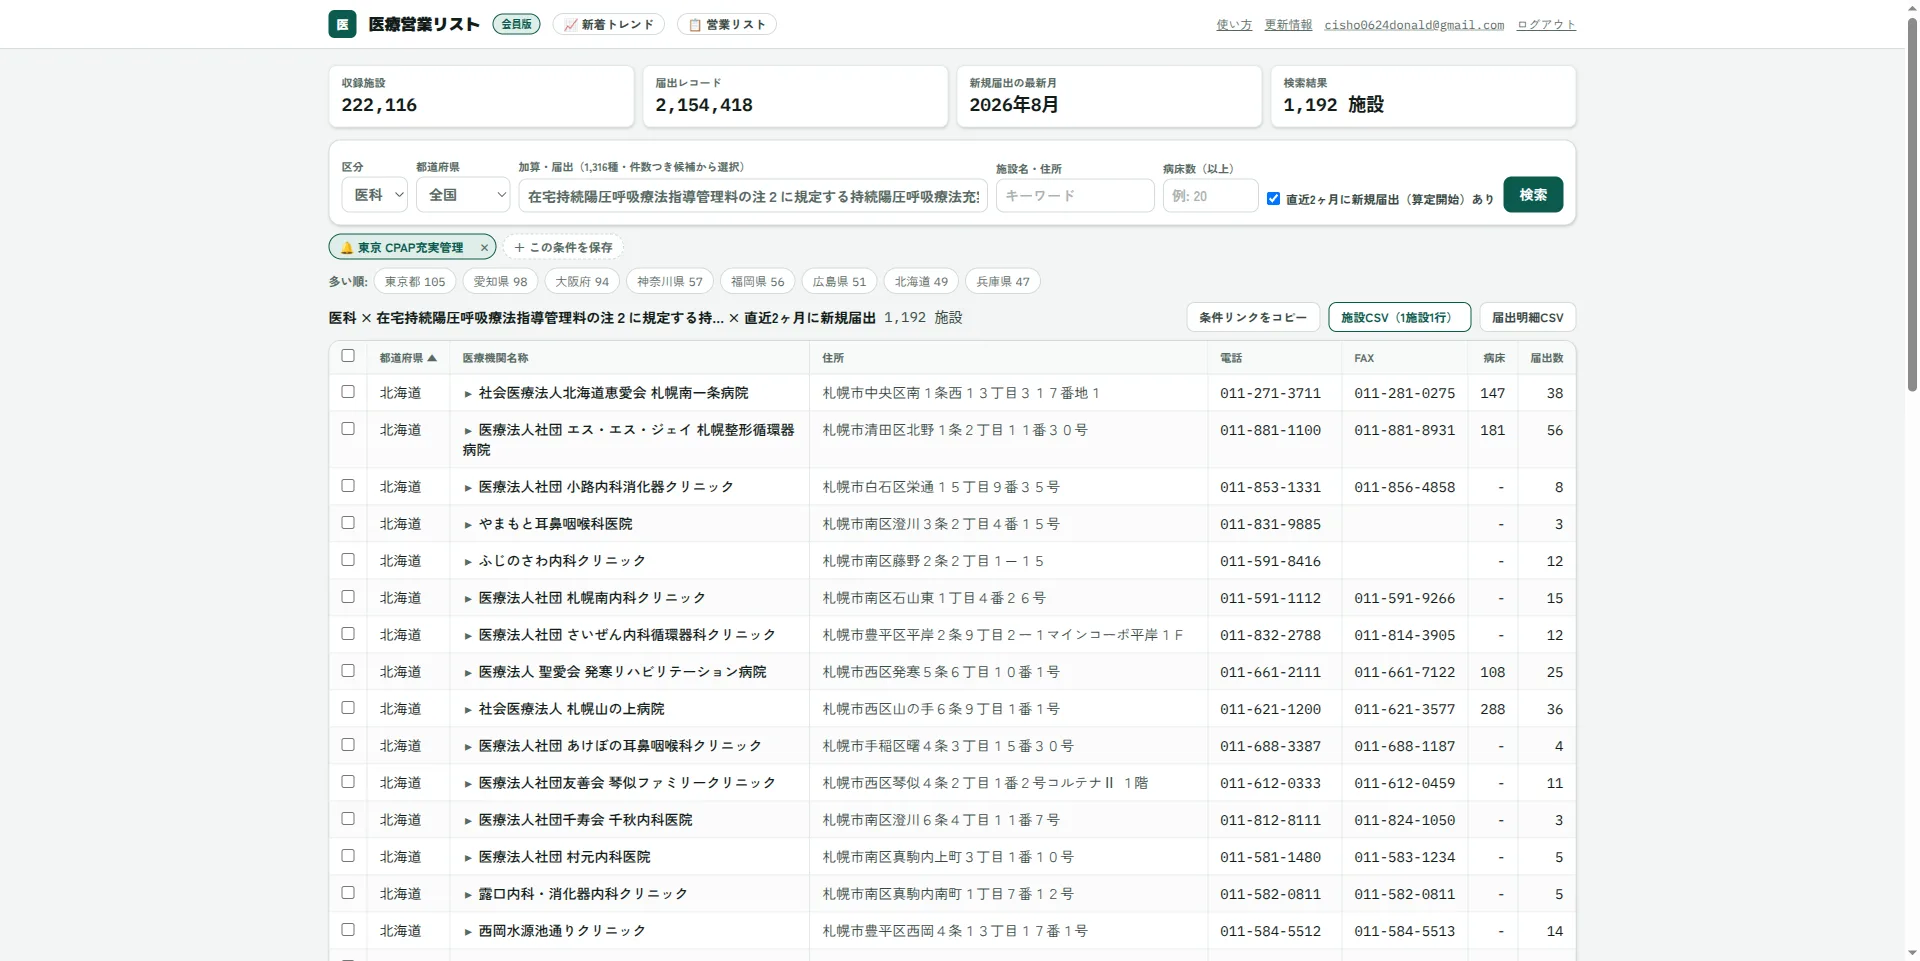The image size is (1920, 961).
Task: Open 更新情報 link
Action: coord(1288,25)
